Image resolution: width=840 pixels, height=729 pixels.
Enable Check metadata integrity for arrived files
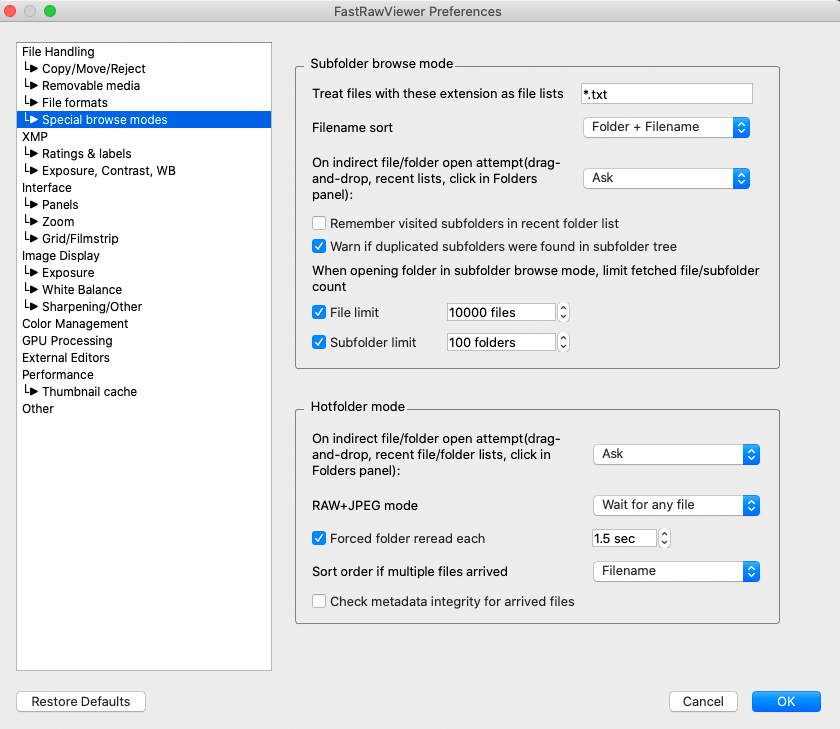coord(320,601)
